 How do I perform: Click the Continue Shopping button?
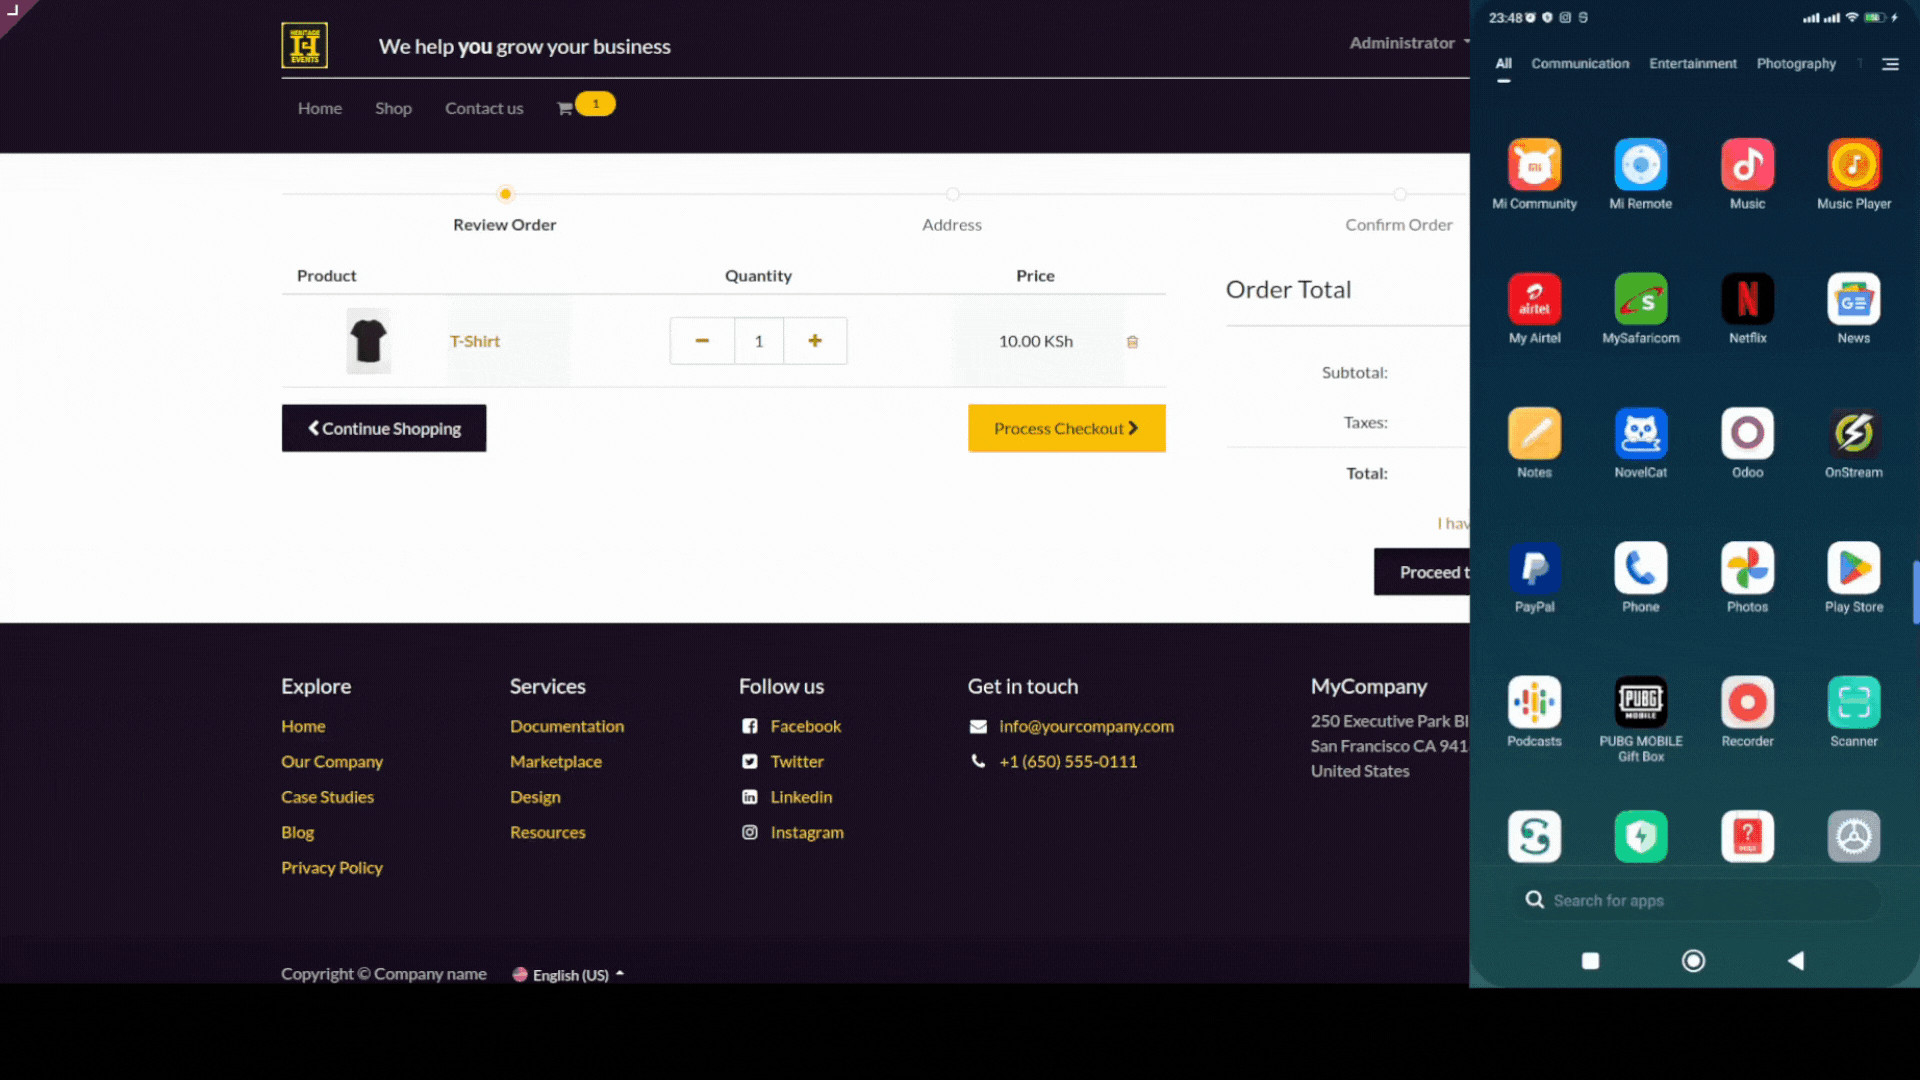tap(384, 428)
